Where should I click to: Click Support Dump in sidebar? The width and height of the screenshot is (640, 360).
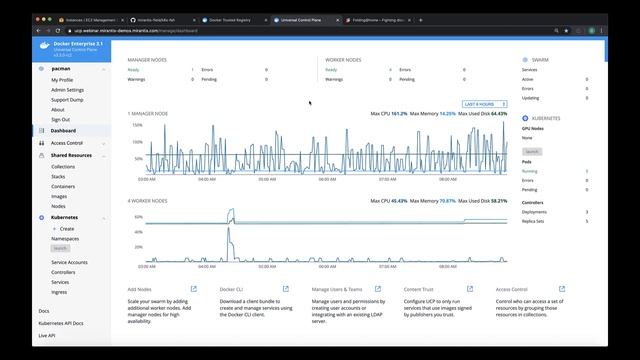[x=67, y=100]
